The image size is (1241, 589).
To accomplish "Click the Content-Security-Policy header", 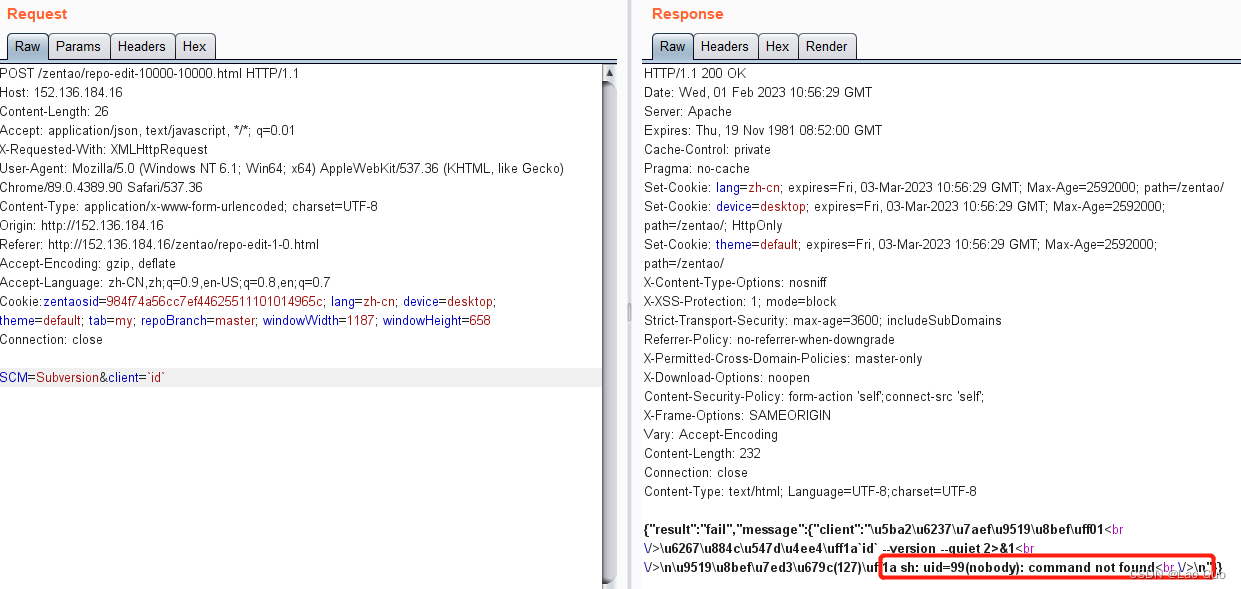I will pyautogui.click(x=814, y=397).
